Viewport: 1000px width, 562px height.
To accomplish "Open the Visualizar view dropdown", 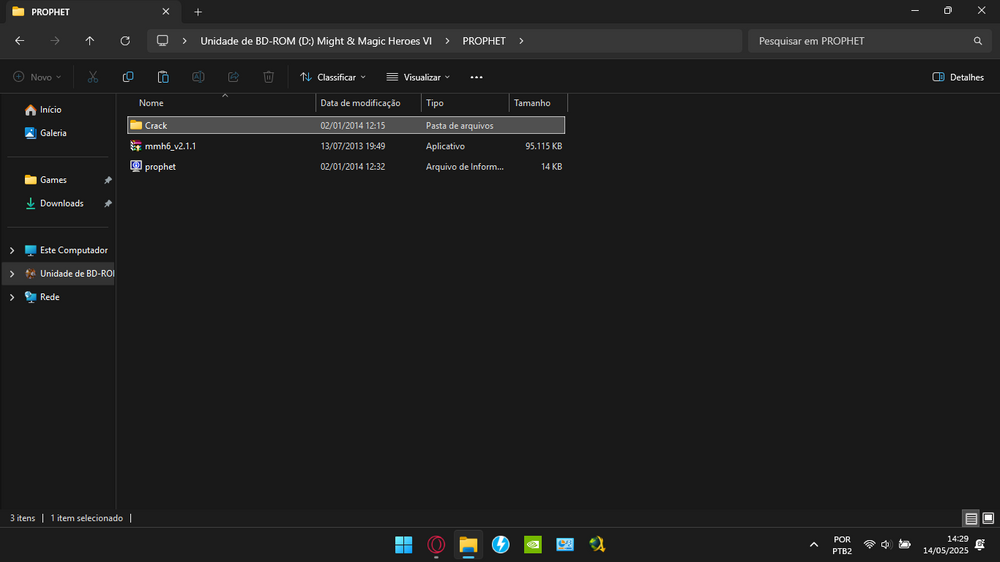I will pos(418,77).
